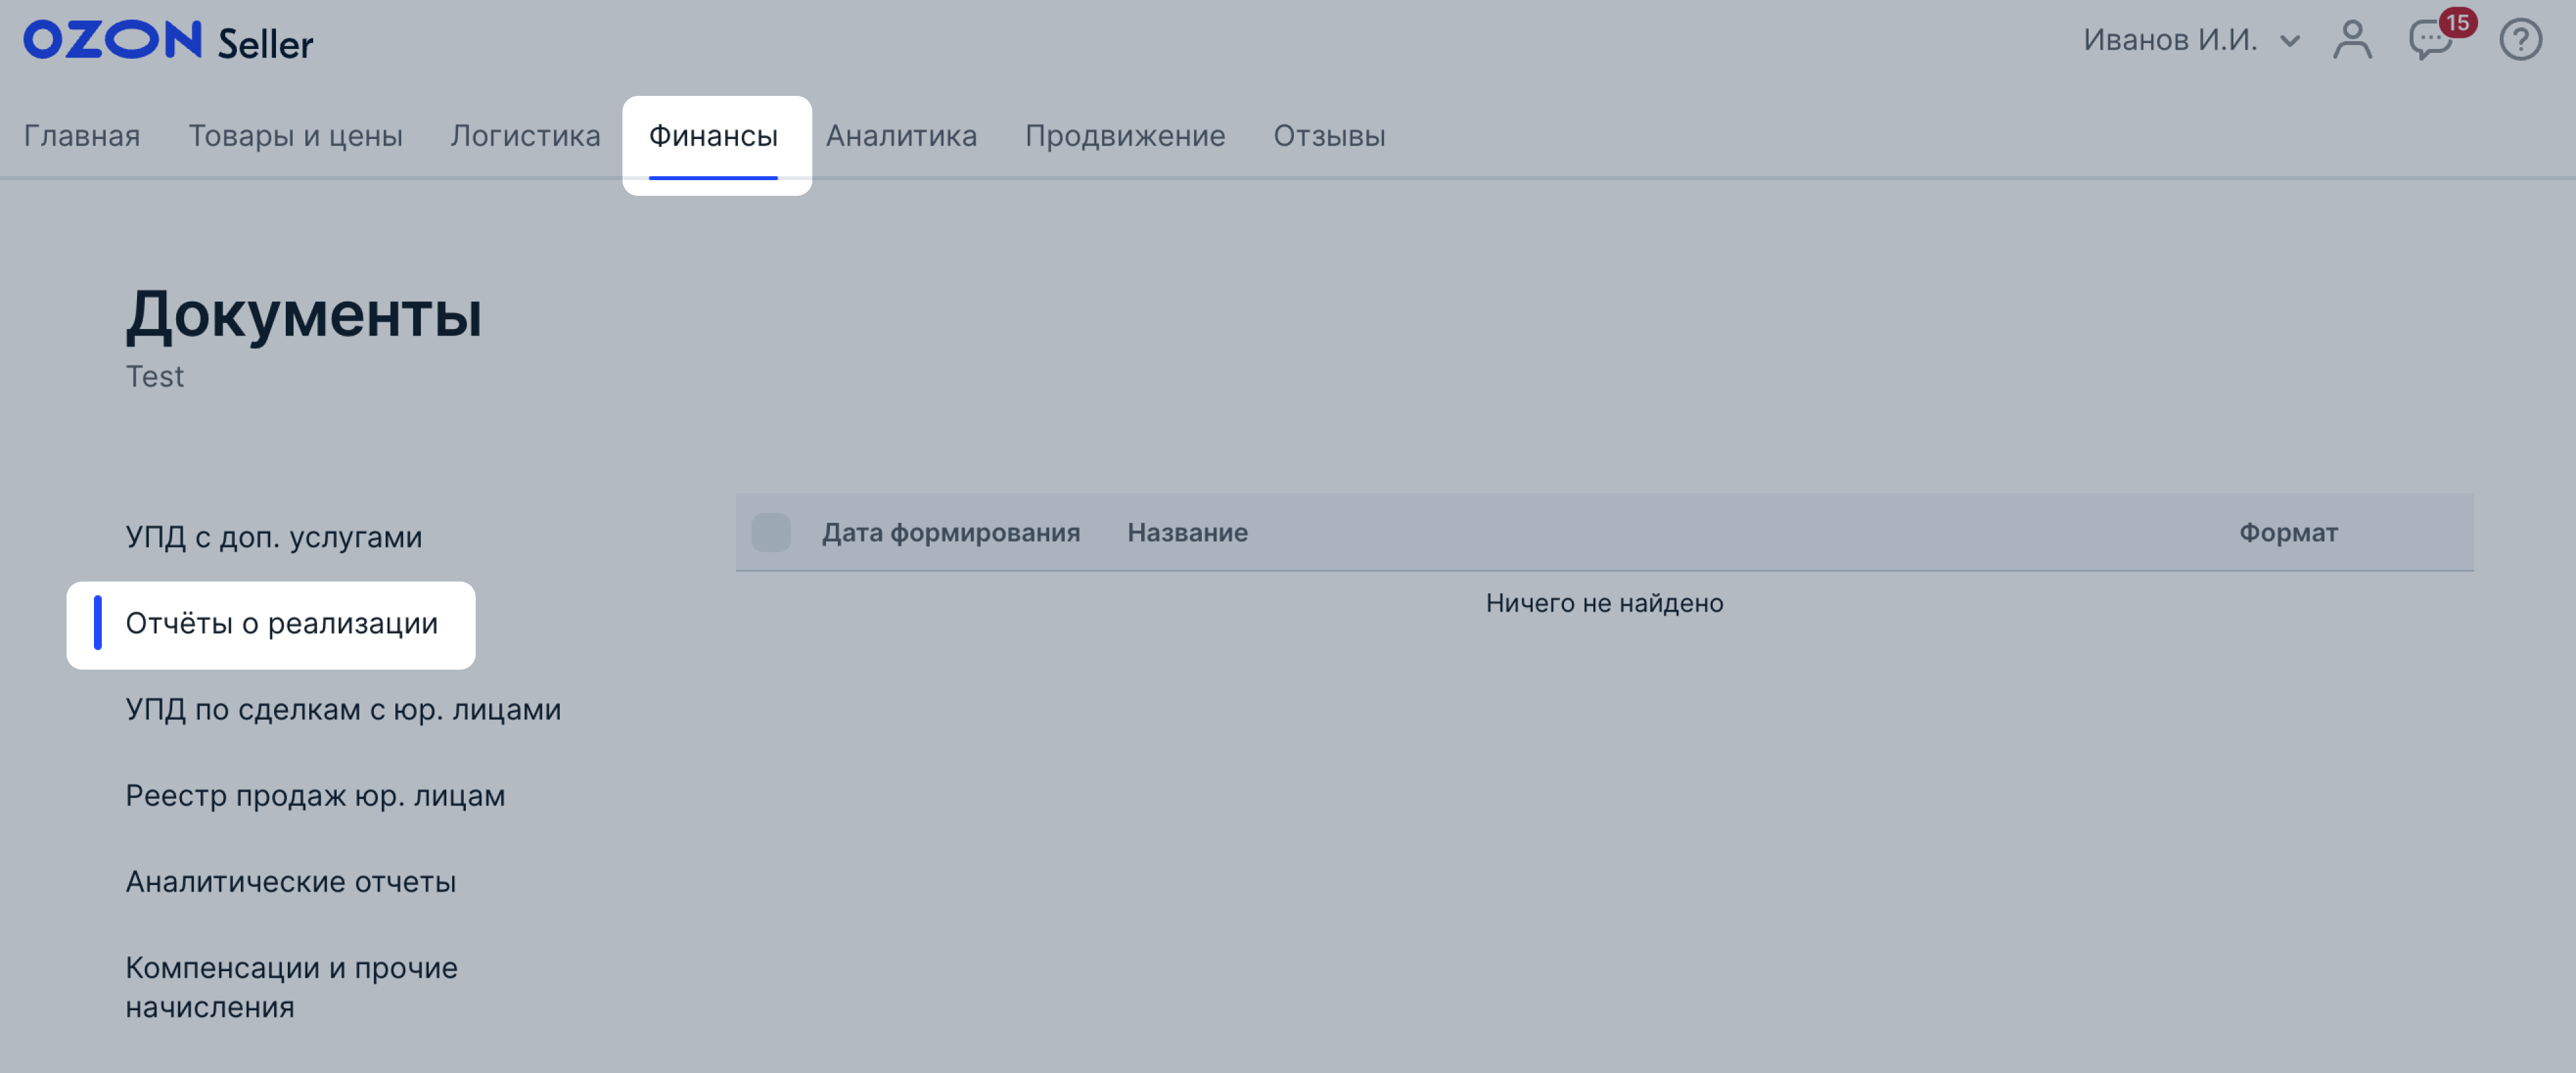Switch to the Главная tab
Image resolution: width=2576 pixels, height=1073 pixels.
(82, 135)
